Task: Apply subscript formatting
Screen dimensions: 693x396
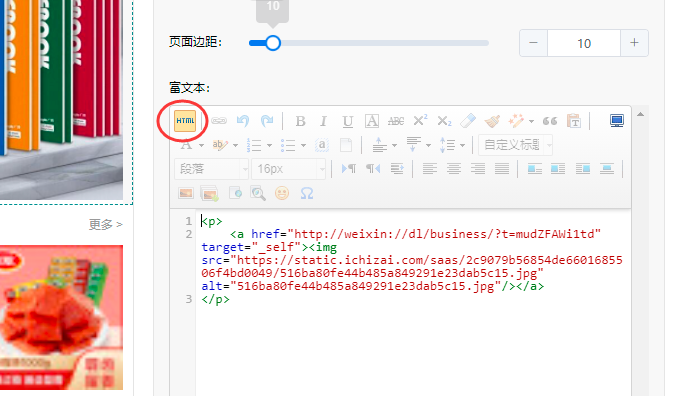Action: 444,121
